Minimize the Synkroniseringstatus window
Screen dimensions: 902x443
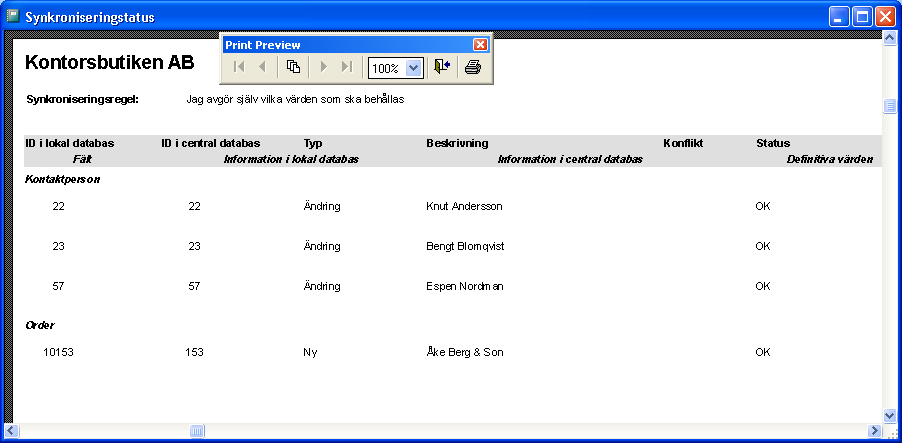click(840, 16)
